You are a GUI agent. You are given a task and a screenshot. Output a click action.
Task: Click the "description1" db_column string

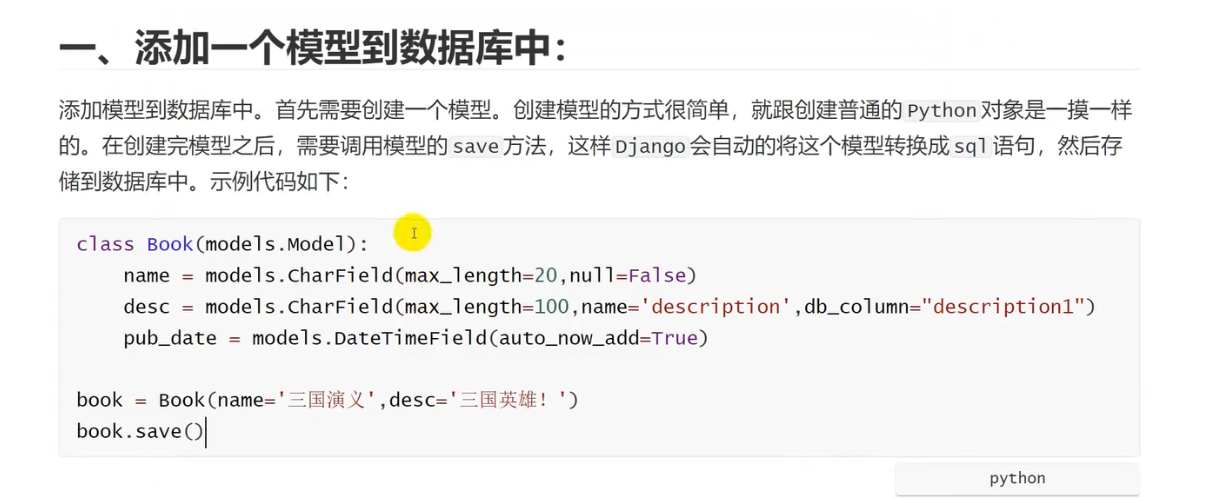[x=1008, y=306]
